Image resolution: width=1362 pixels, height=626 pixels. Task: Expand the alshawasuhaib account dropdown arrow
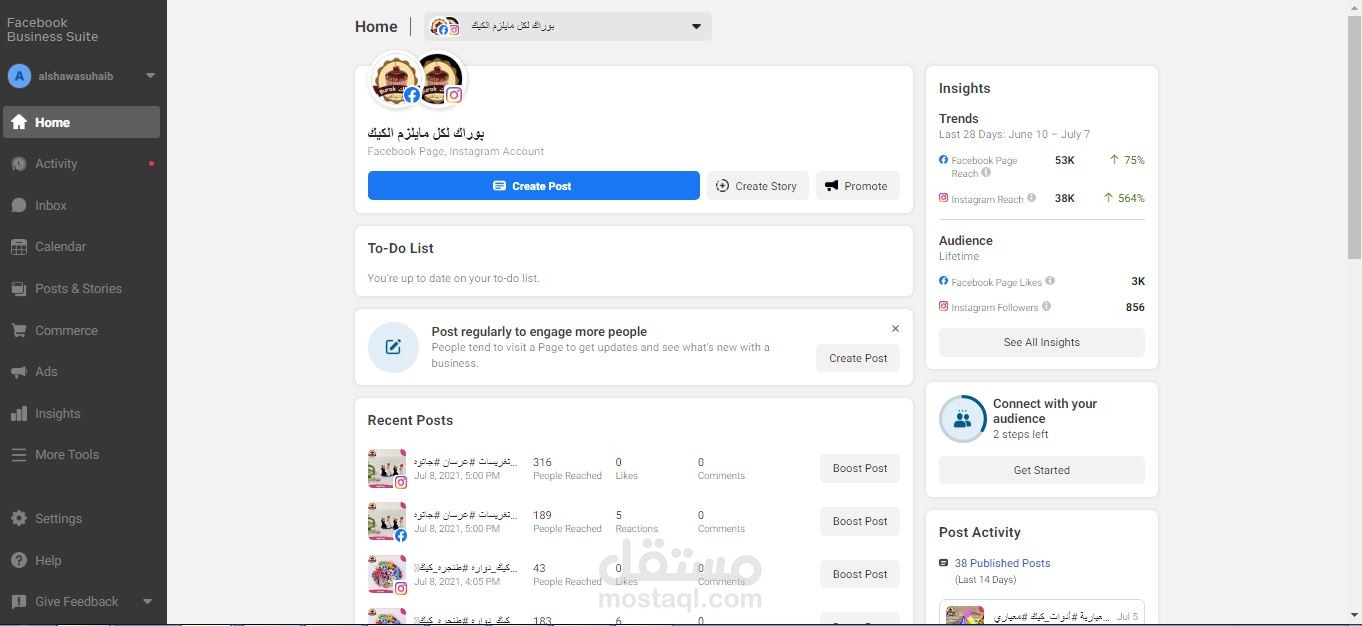[x=150, y=76]
